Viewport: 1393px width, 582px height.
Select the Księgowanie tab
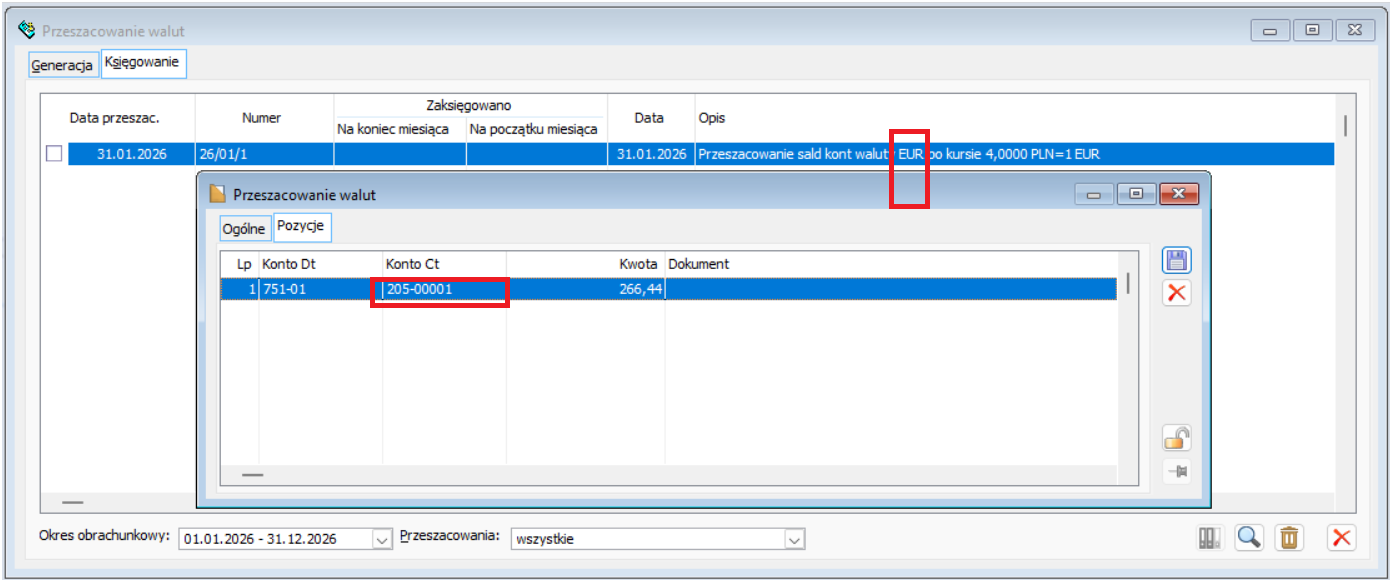click(x=142, y=62)
